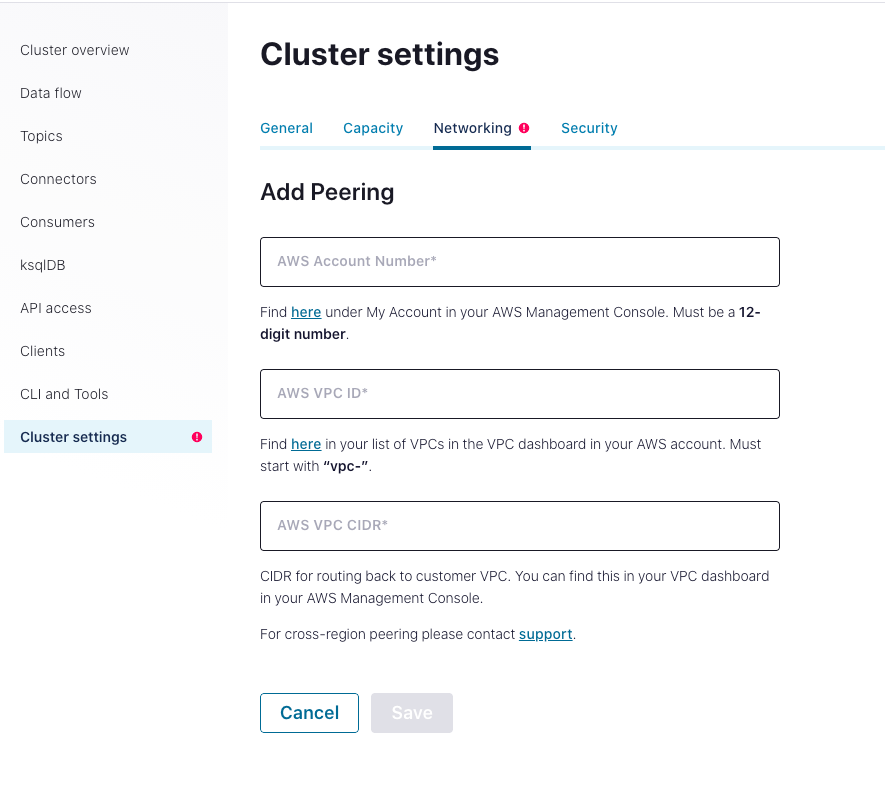
Task: Click the alert icon beside Cluster settings sidebar
Action: point(197,437)
